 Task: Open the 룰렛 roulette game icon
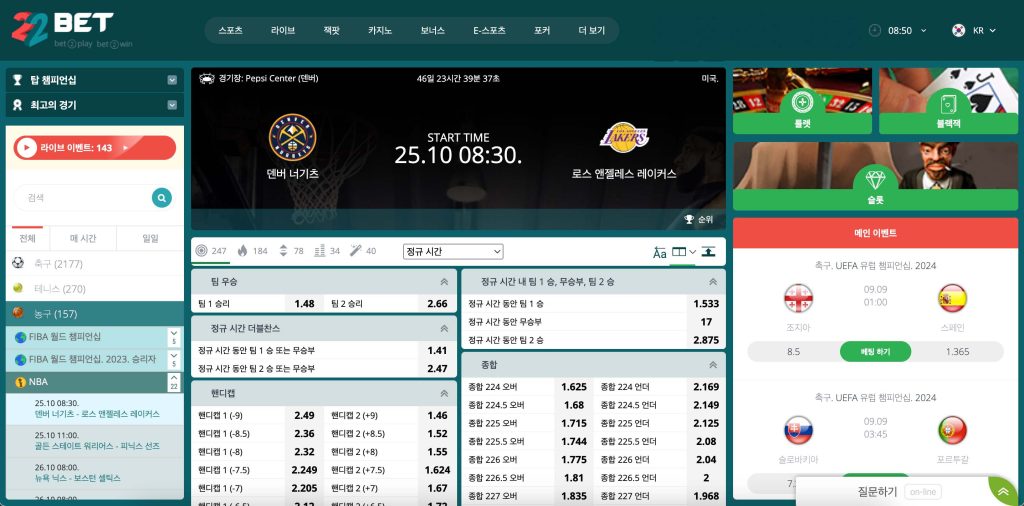(x=802, y=103)
